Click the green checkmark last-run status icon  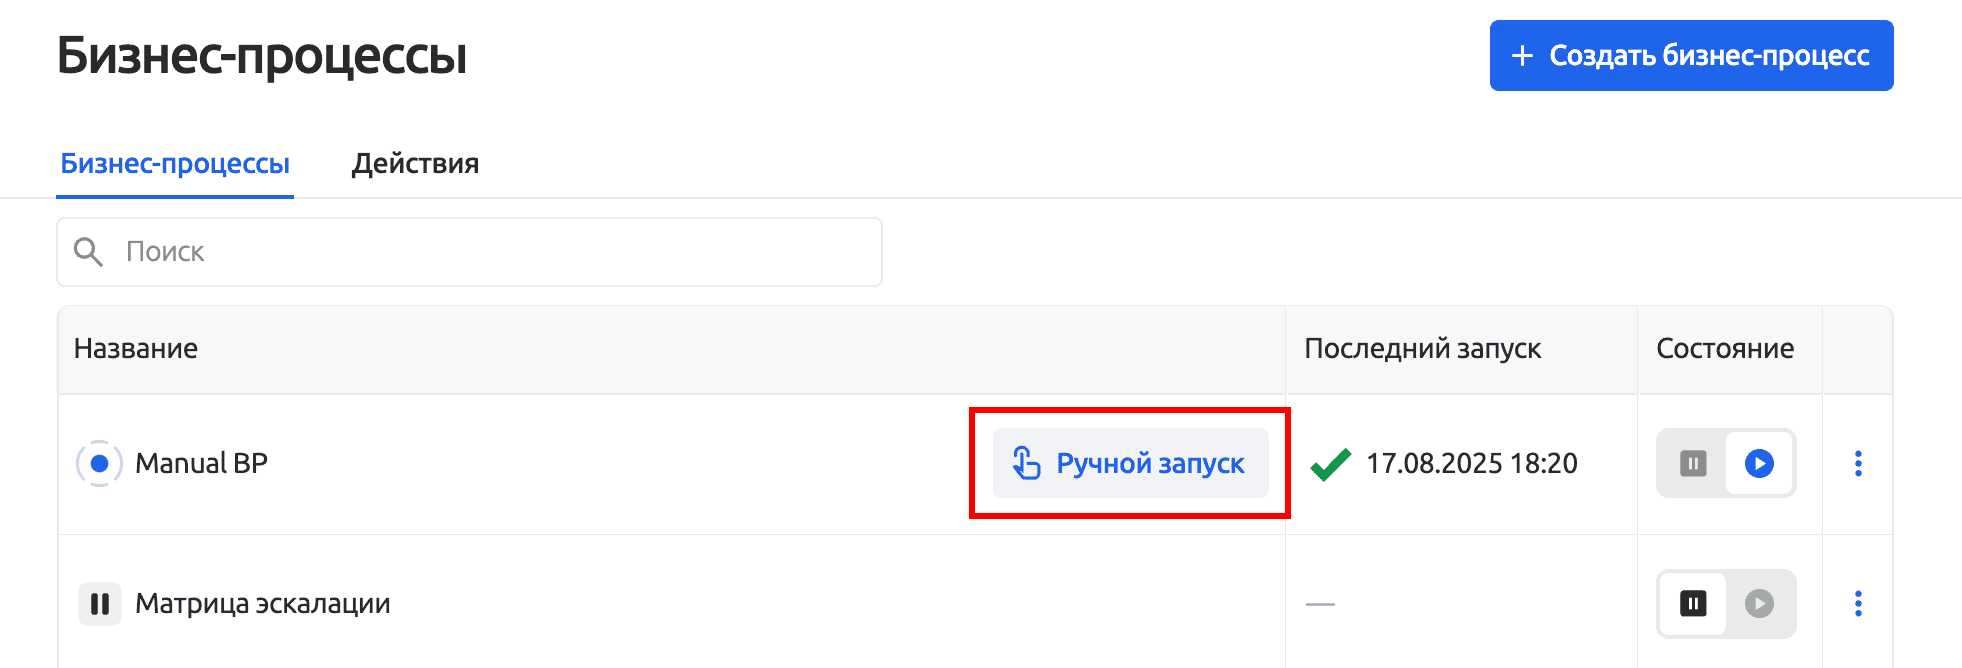coord(1330,464)
